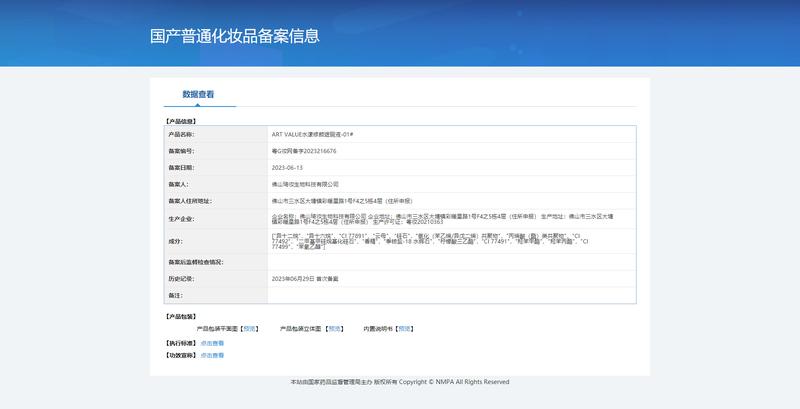The image size is (800, 409).
Task: Open 预览 link for 产品包装平面图
Action: [x=249, y=329]
